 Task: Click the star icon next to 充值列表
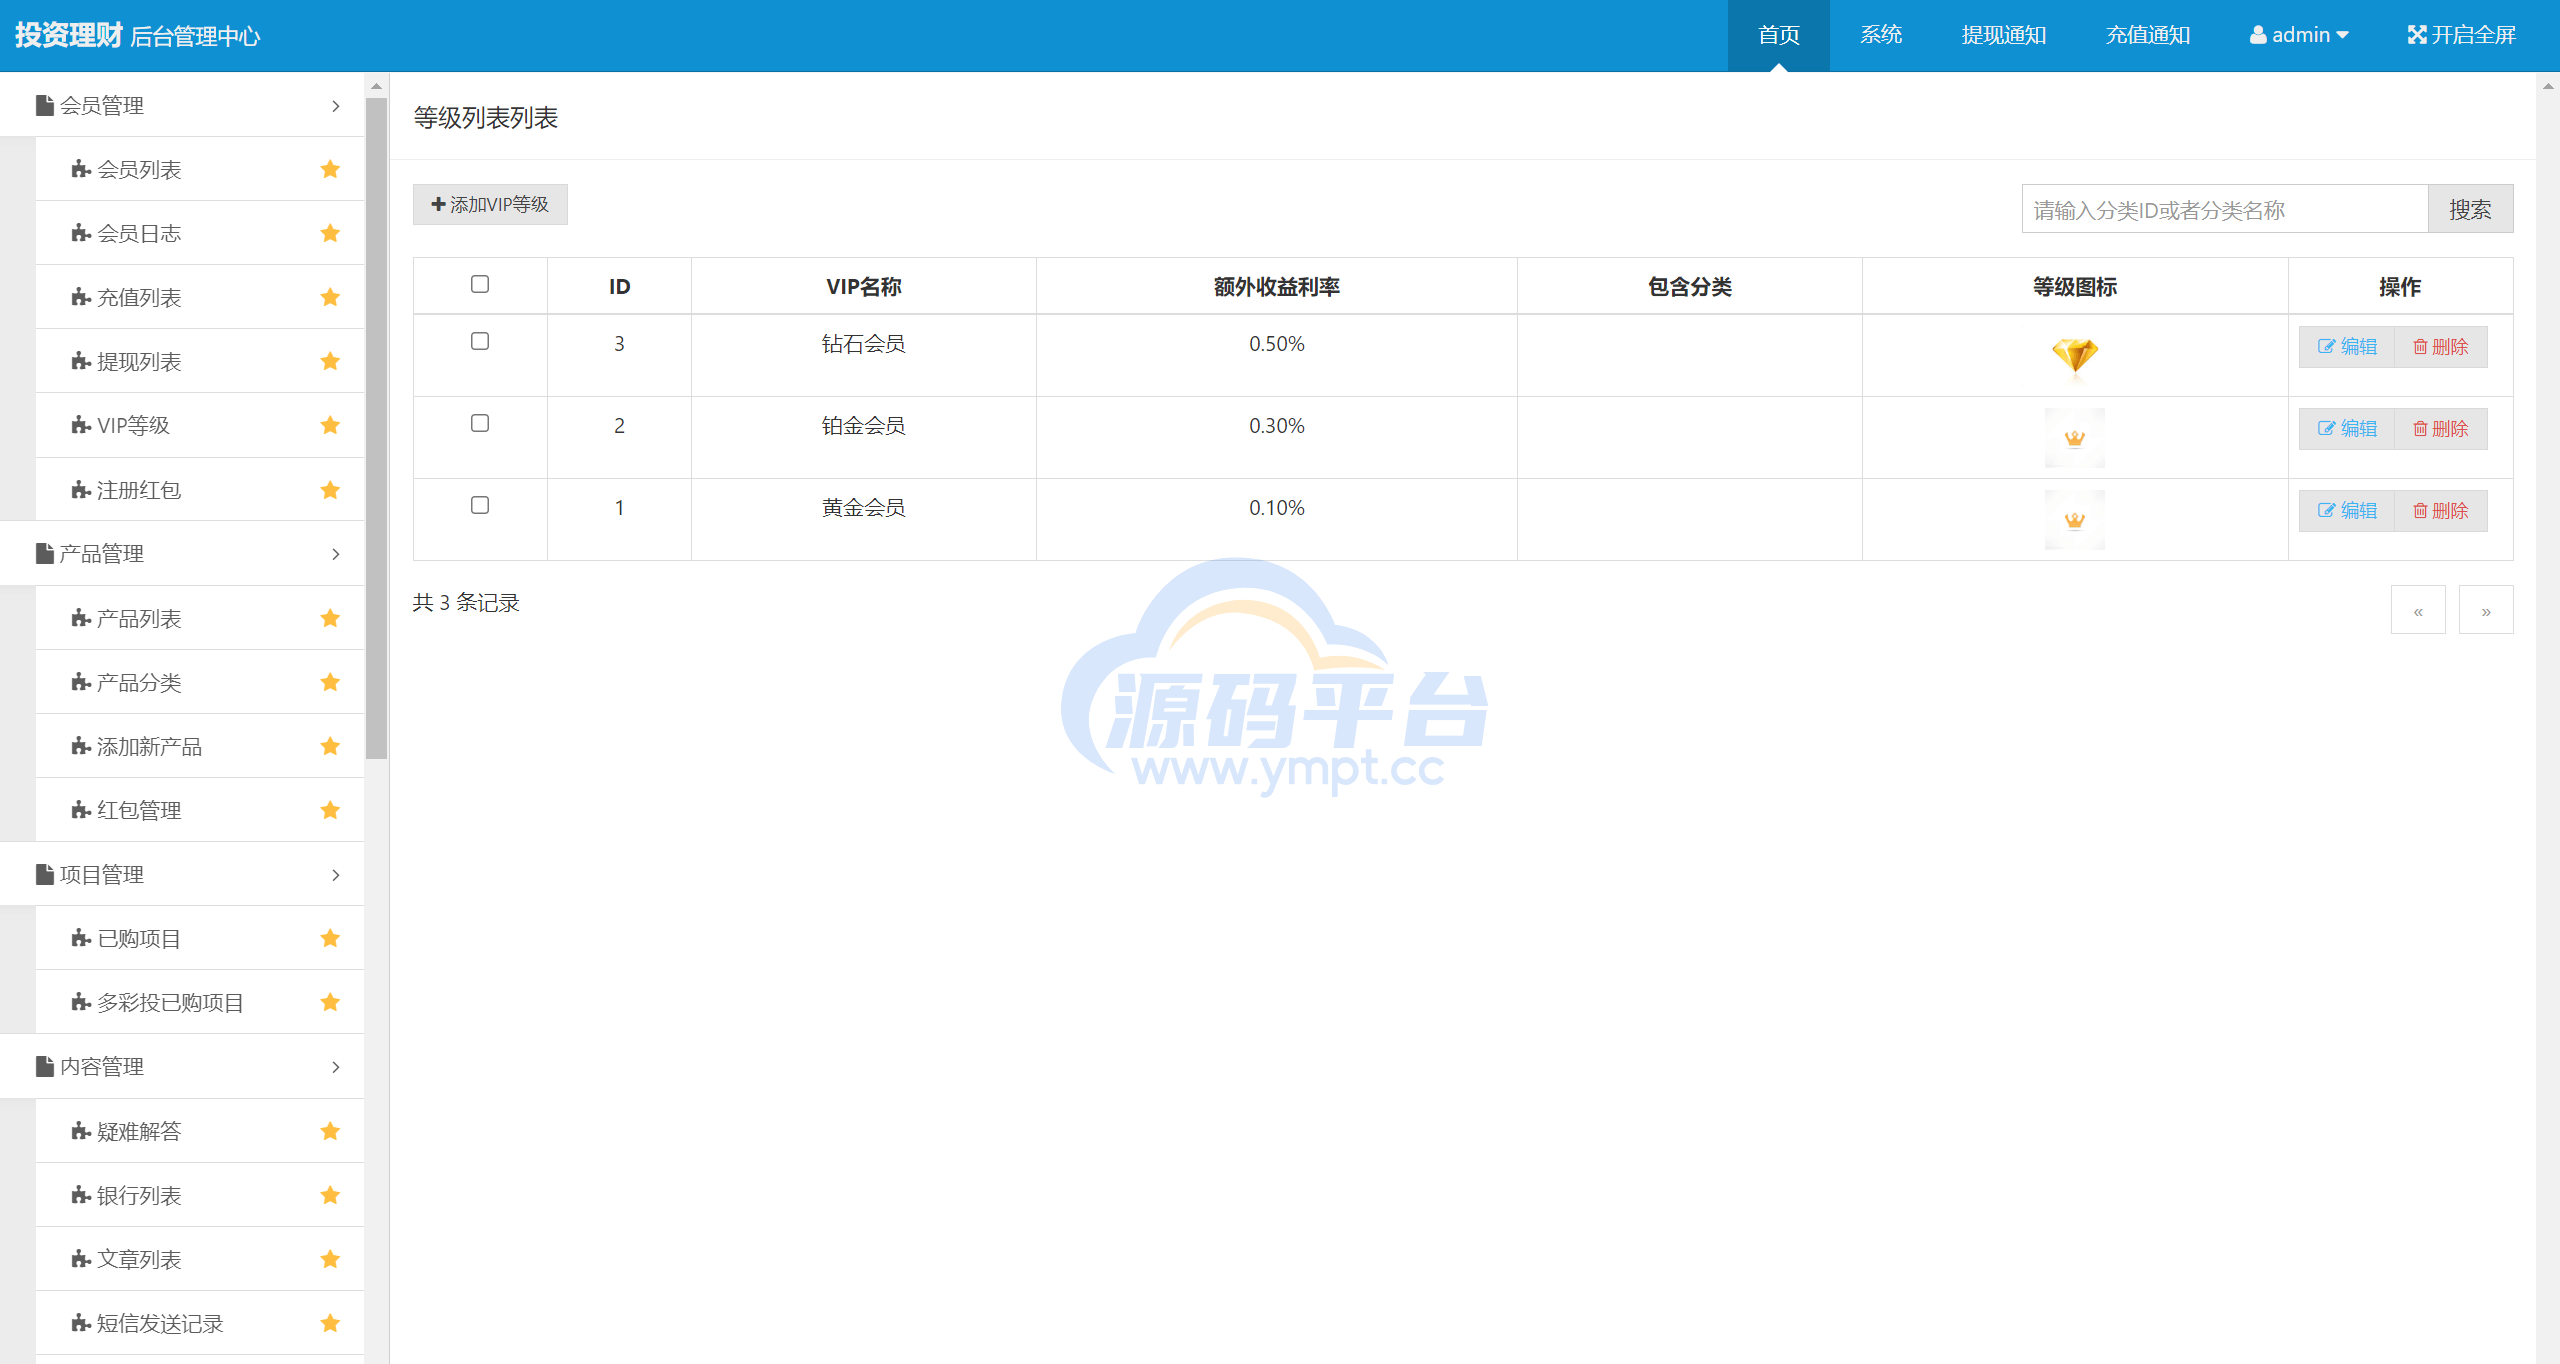[x=330, y=297]
